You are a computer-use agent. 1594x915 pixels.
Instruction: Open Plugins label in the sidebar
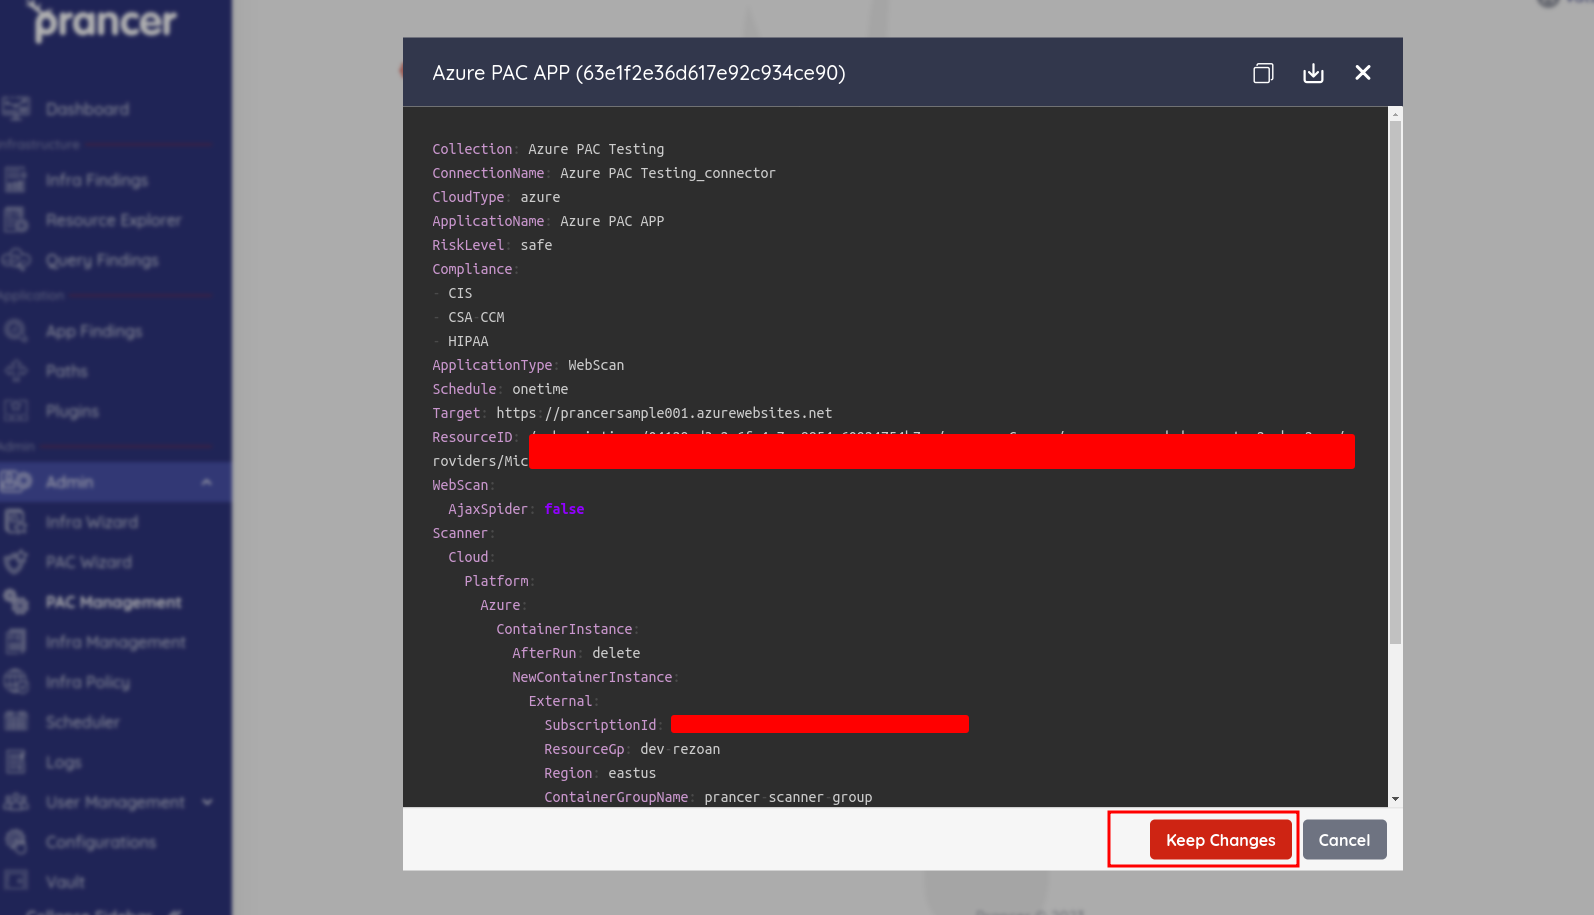pos(72,411)
